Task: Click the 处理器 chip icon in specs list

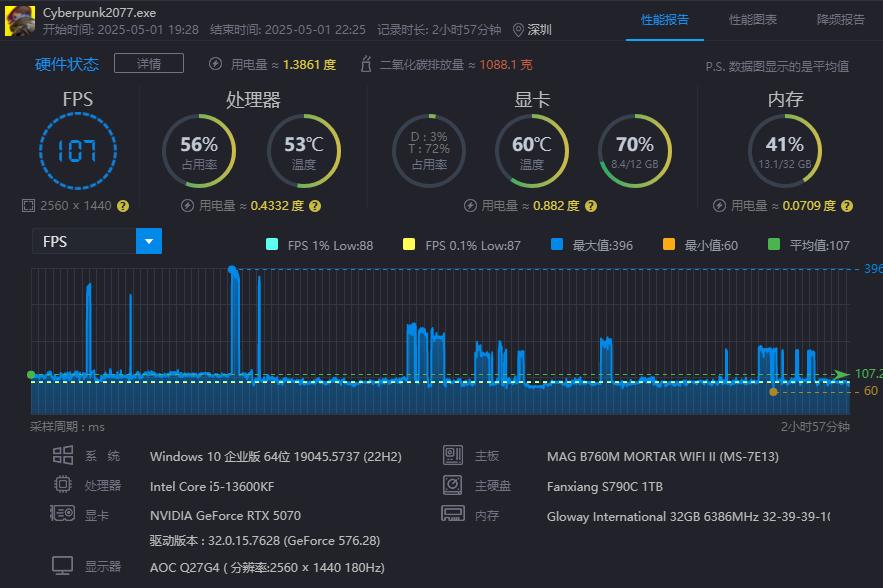Action: (x=63, y=484)
